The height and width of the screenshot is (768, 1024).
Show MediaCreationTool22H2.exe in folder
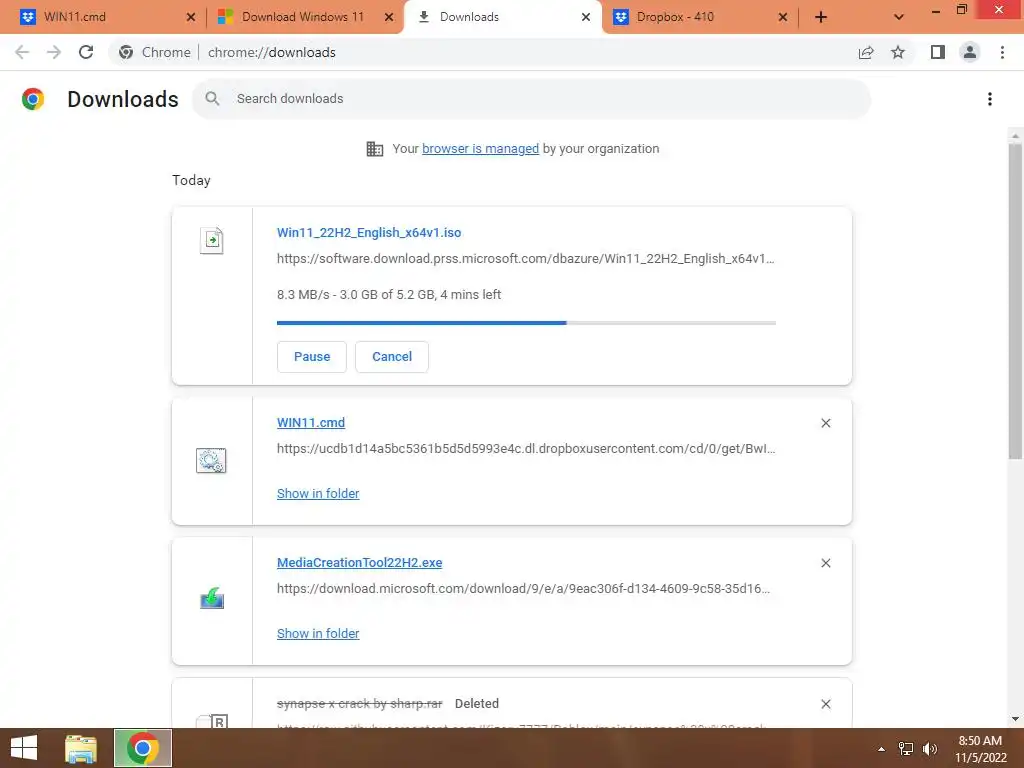coord(318,633)
